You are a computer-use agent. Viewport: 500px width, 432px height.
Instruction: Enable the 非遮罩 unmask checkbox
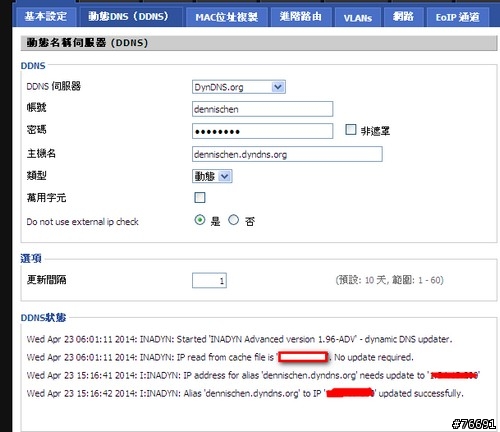click(350, 130)
